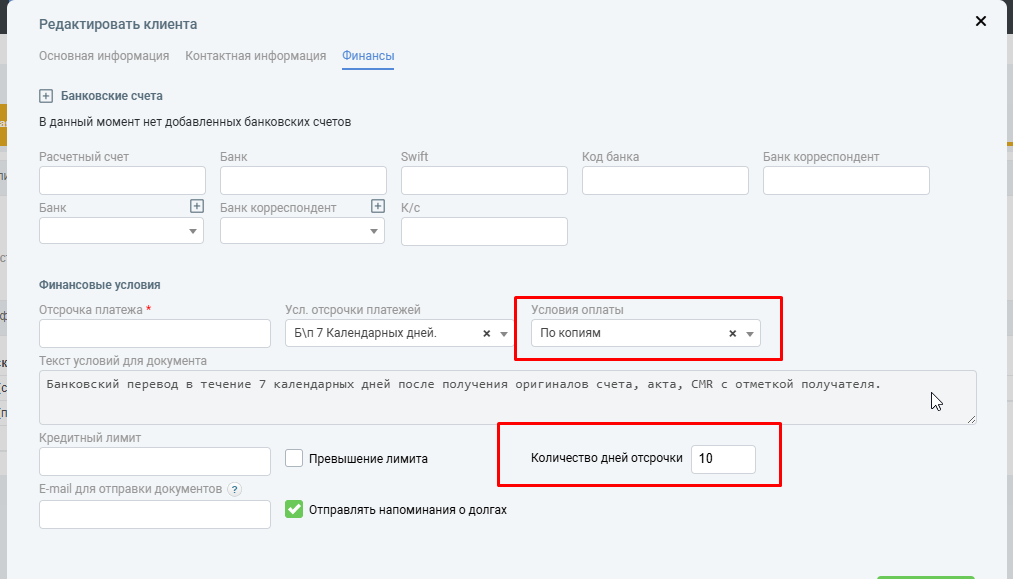Clear the Усл. отсрочки платежей selection
Screen dimensions: 1013x579
(487, 334)
